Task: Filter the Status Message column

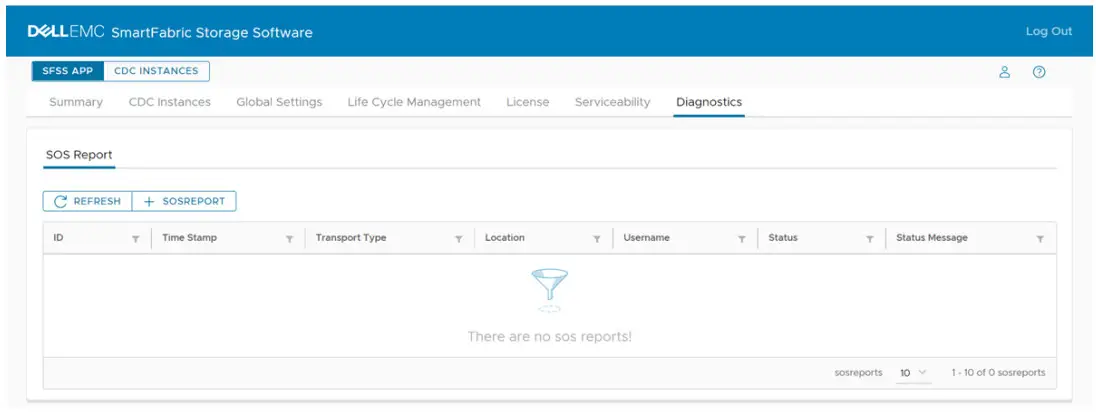Action: click(1040, 239)
